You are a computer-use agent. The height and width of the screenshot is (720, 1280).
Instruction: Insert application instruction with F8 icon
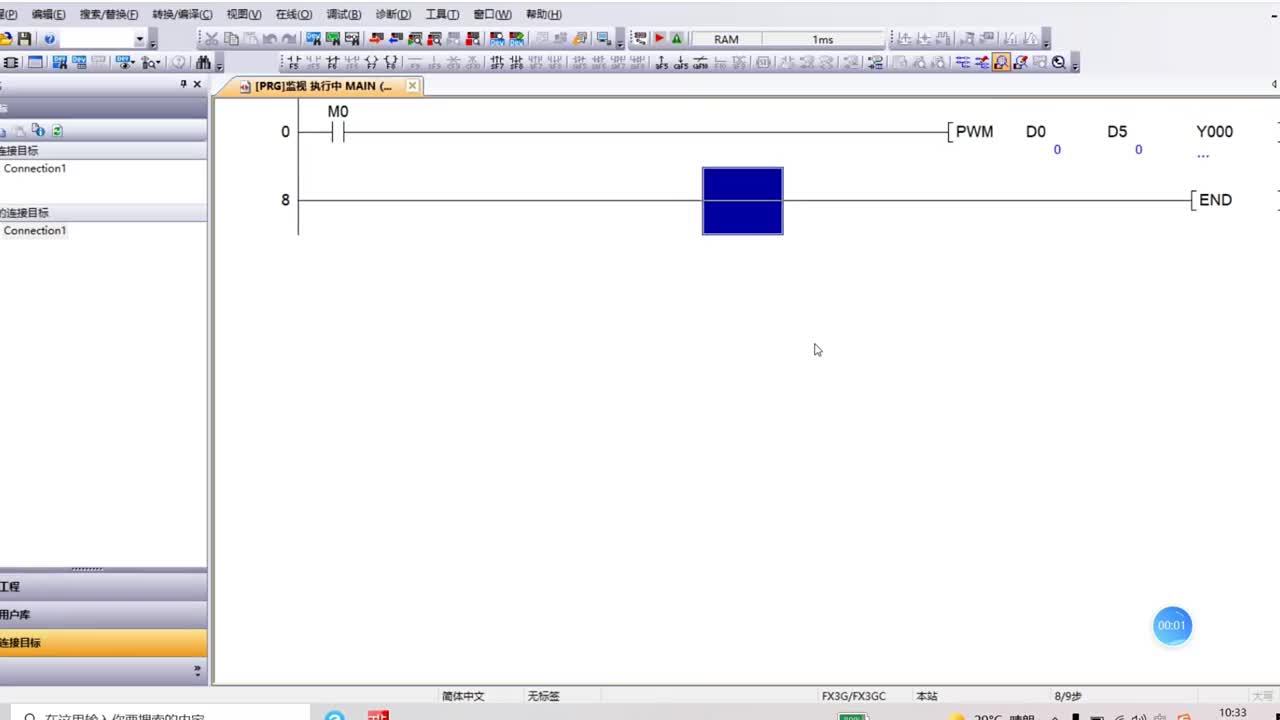[x=391, y=62]
